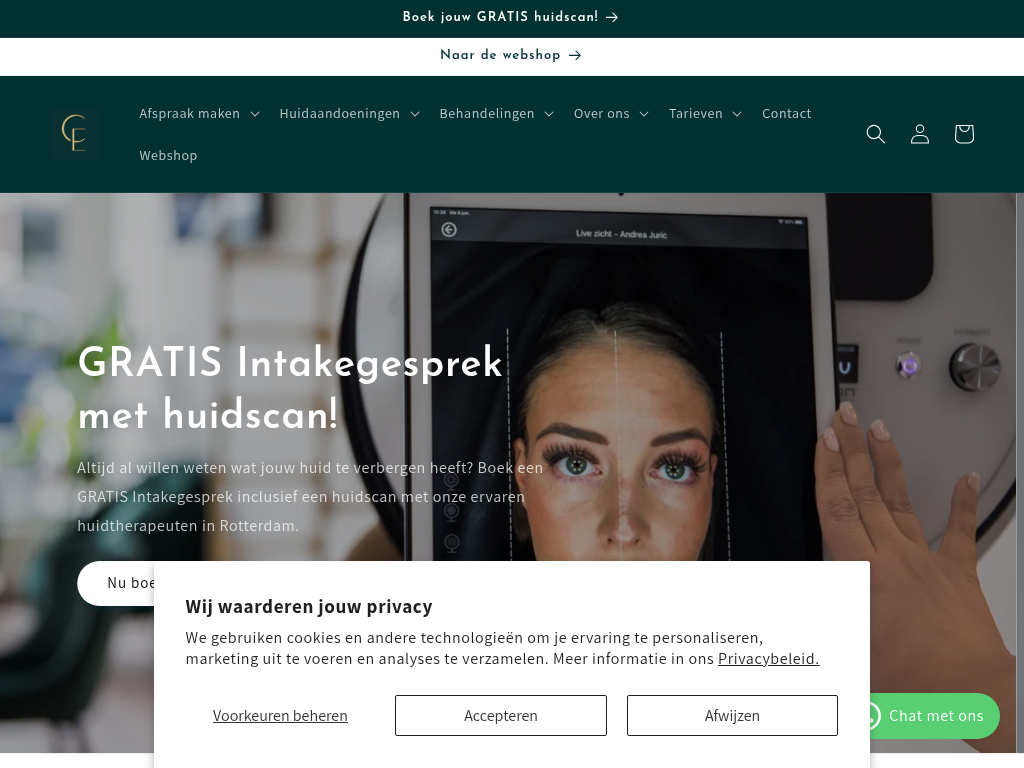Expand the Tarieven dropdown
1024x768 pixels.
point(705,114)
